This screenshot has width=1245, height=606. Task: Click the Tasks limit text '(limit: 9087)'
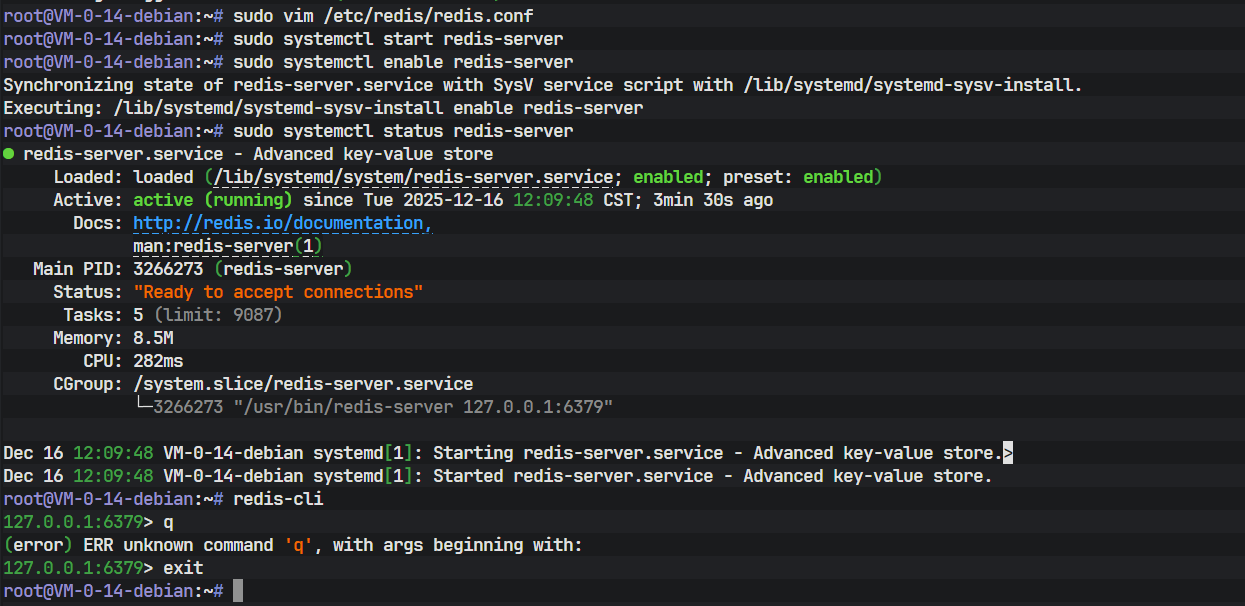[x=218, y=315]
